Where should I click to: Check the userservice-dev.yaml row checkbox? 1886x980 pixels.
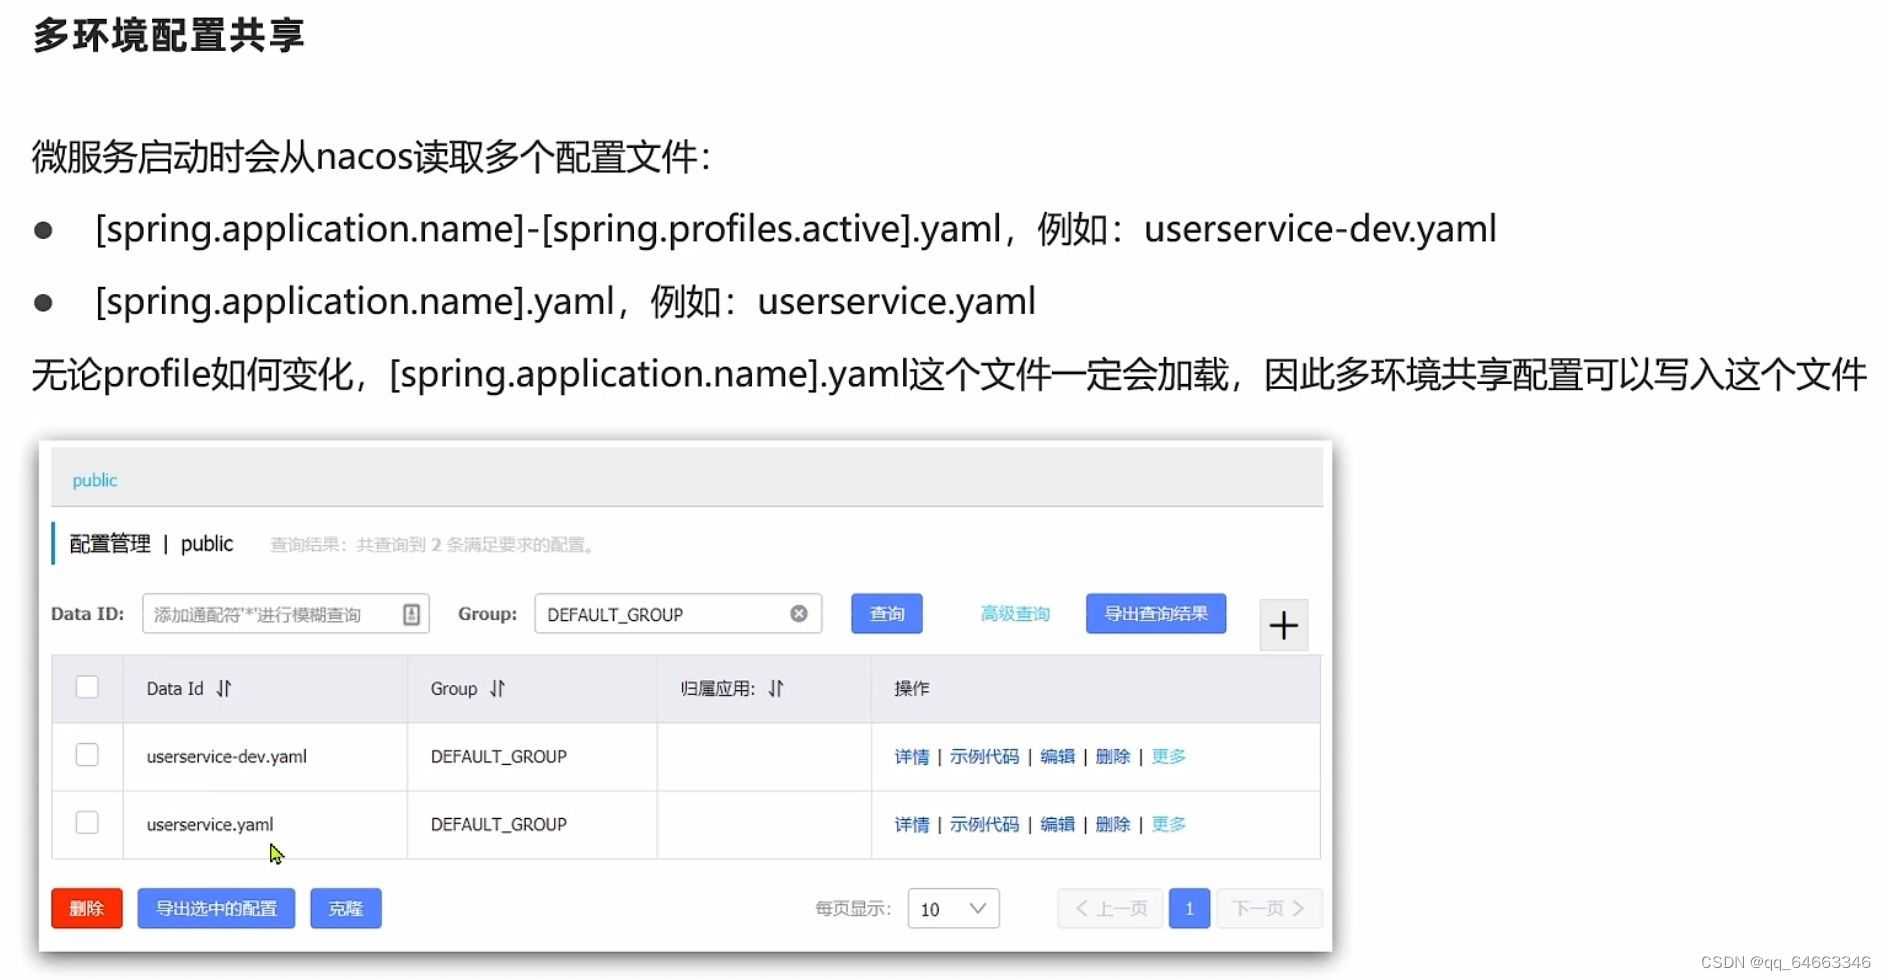pyautogui.click(x=87, y=755)
